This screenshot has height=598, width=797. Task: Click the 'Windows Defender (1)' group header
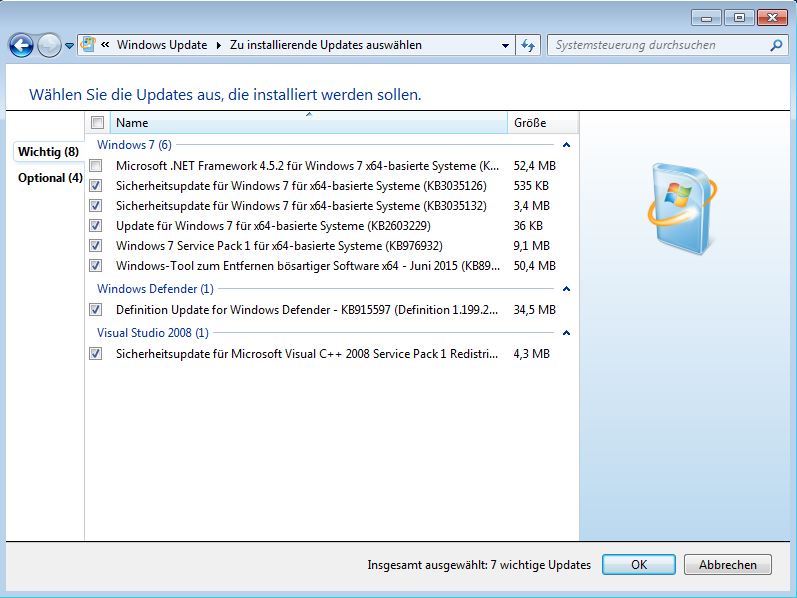(x=155, y=289)
